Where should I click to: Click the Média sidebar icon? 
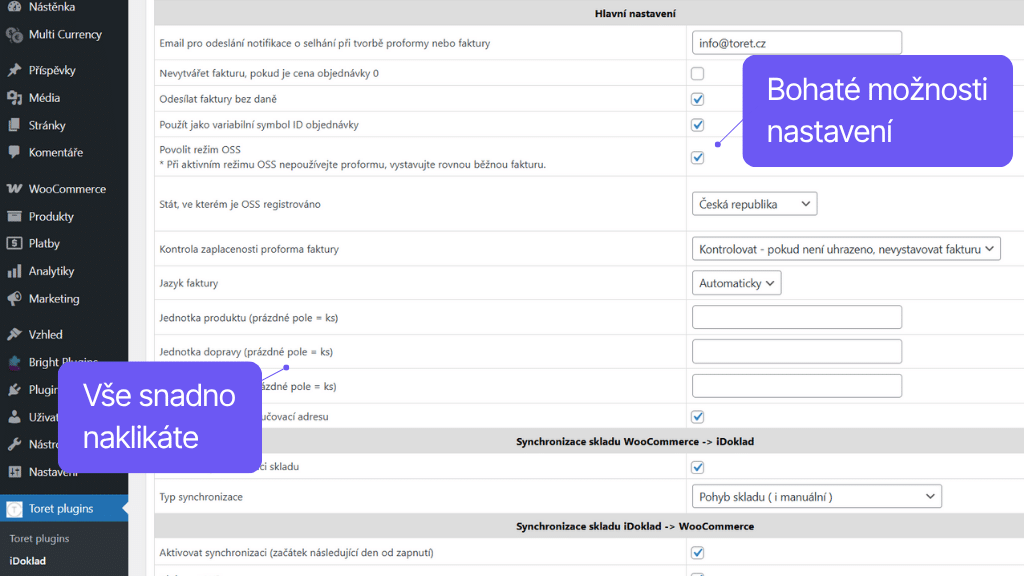pos(14,98)
